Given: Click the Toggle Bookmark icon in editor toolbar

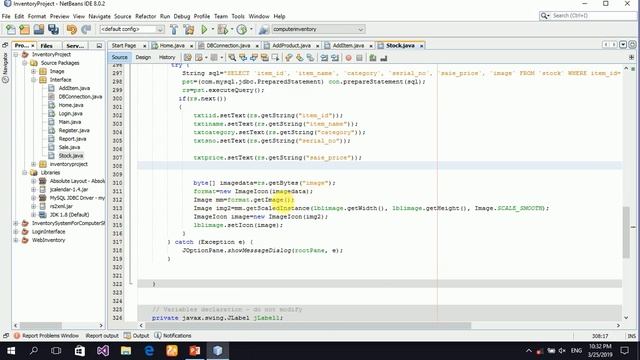Looking at the screenshot, I should pos(310,58).
